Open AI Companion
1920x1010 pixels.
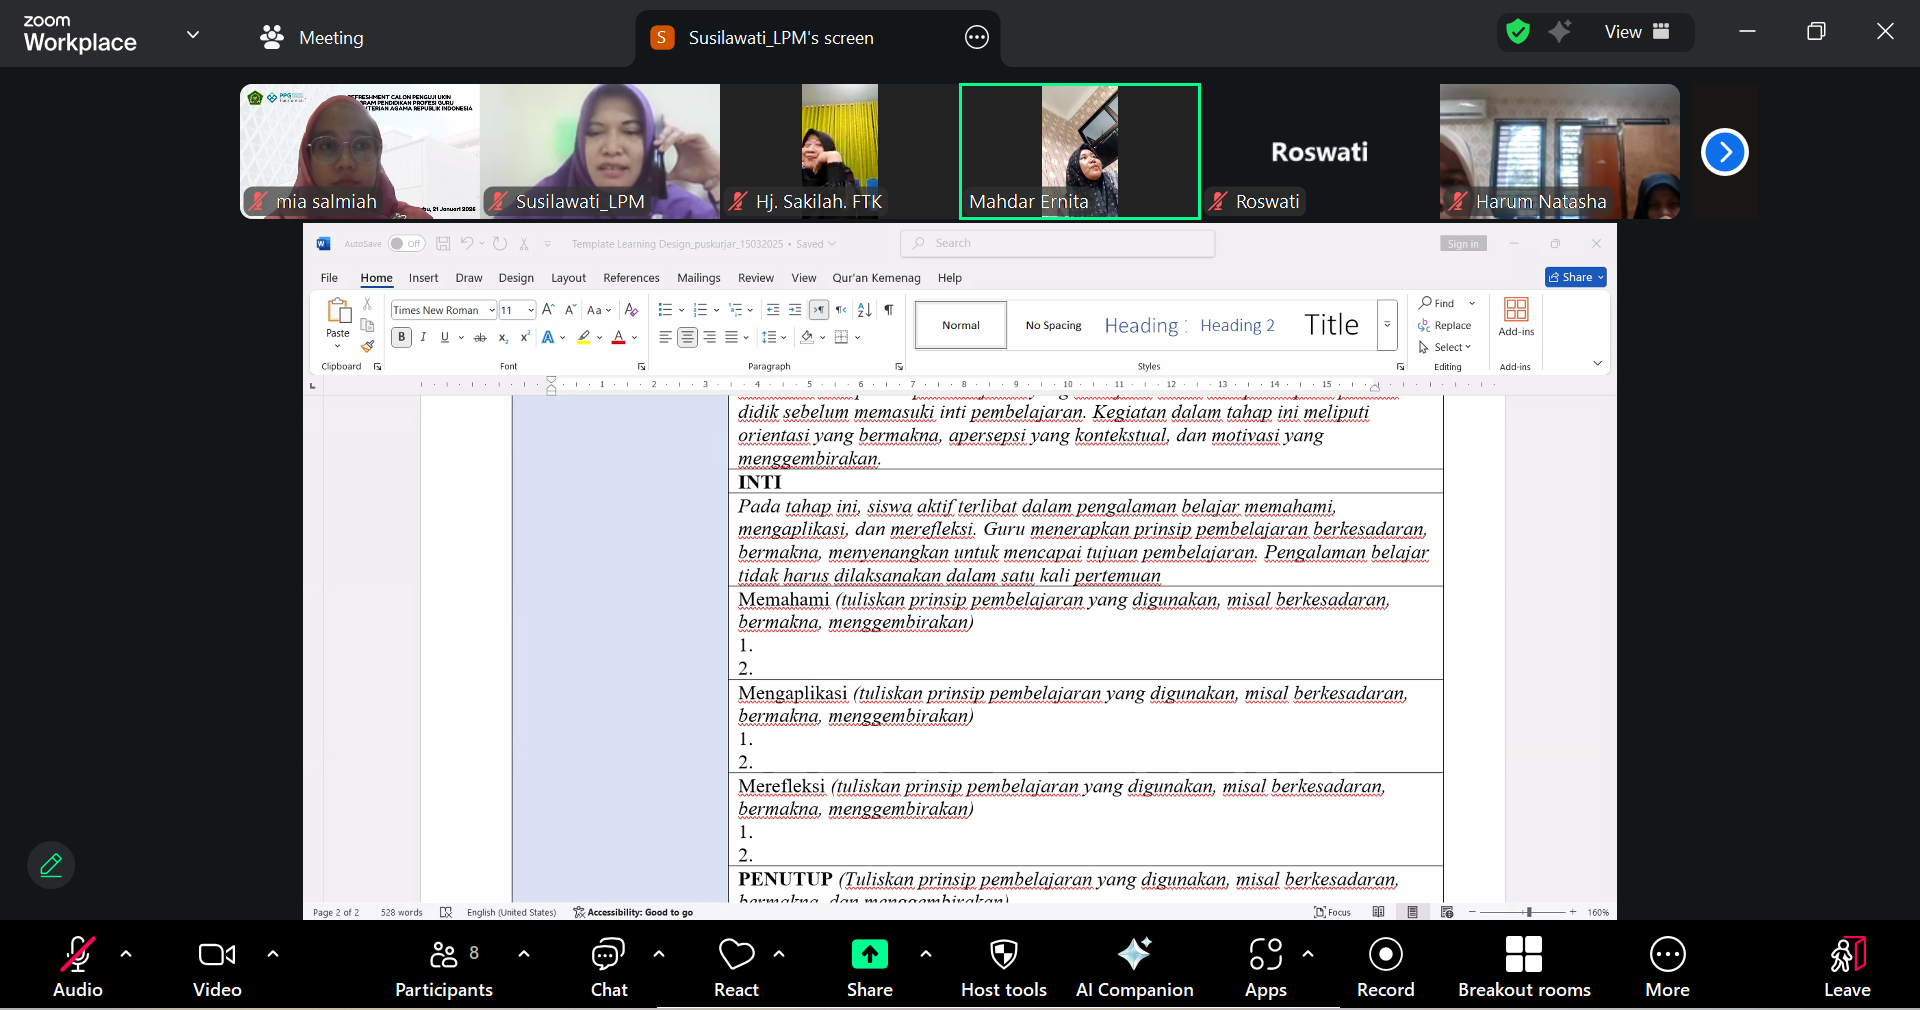click(1134, 966)
